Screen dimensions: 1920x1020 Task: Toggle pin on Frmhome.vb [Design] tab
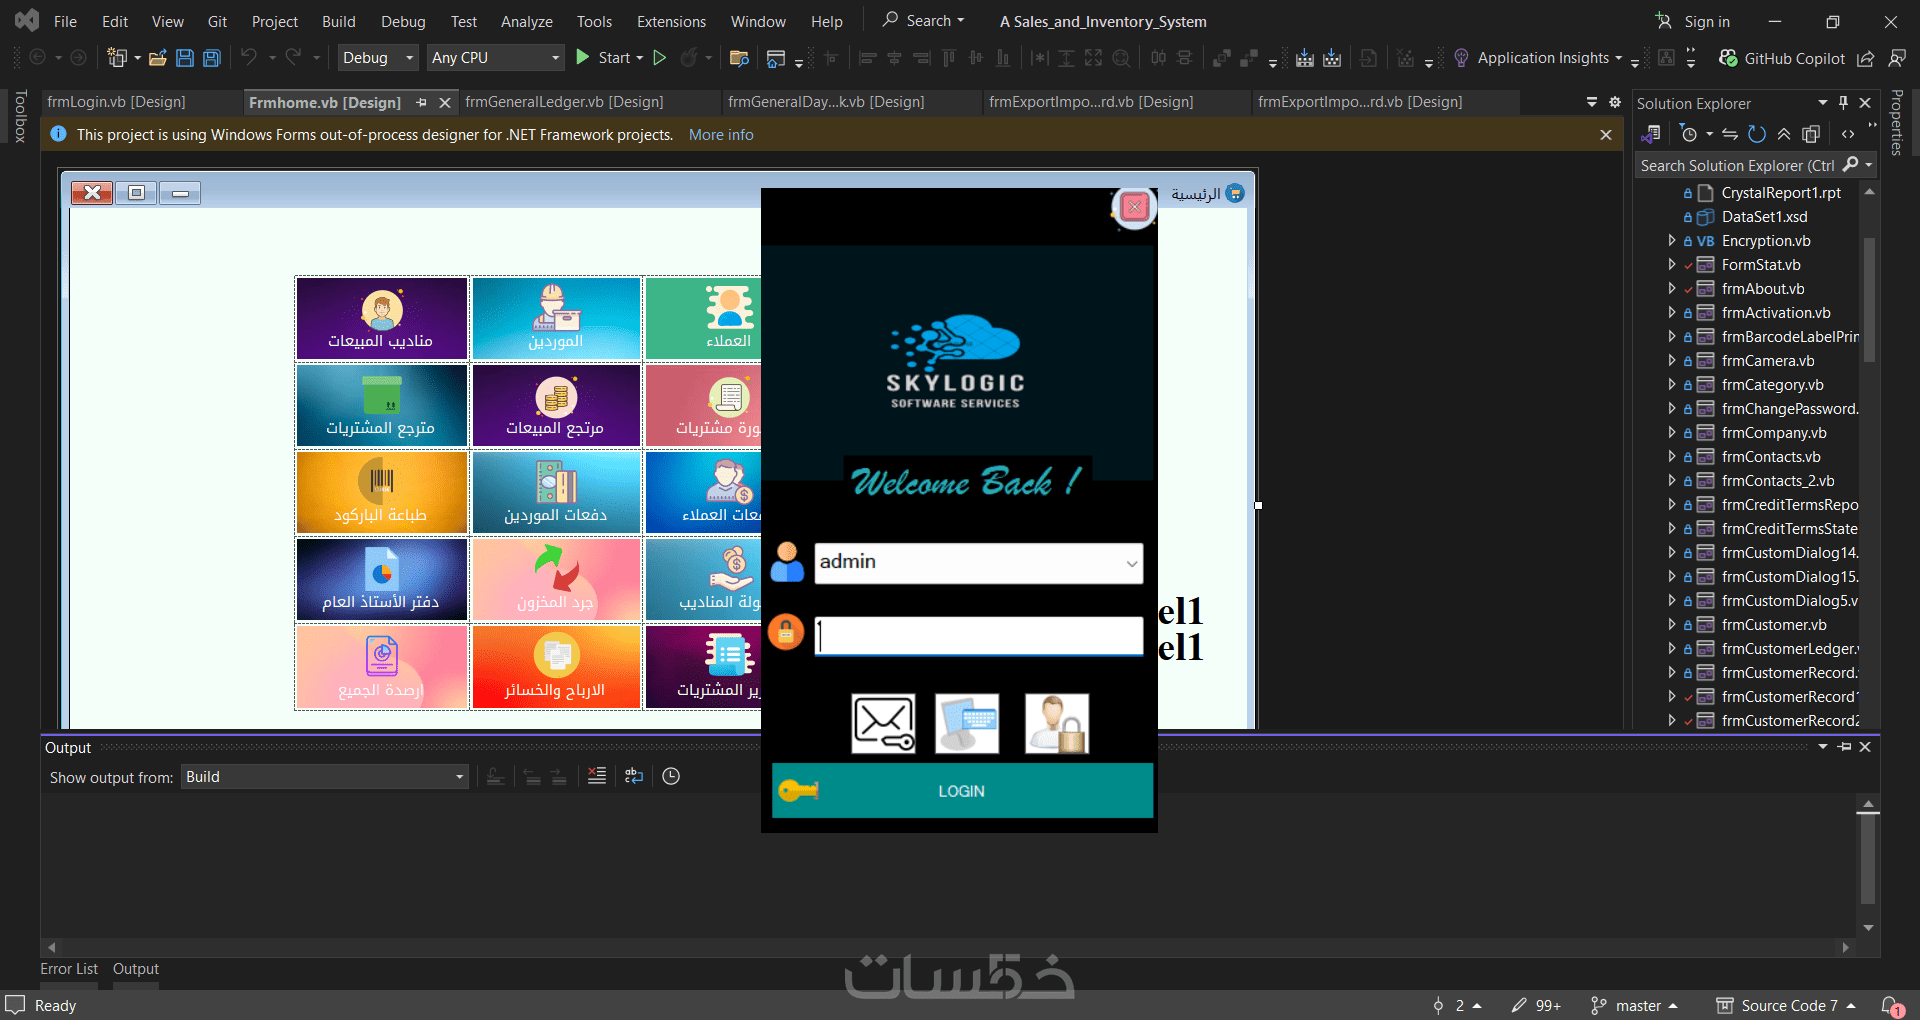(x=422, y=102)
